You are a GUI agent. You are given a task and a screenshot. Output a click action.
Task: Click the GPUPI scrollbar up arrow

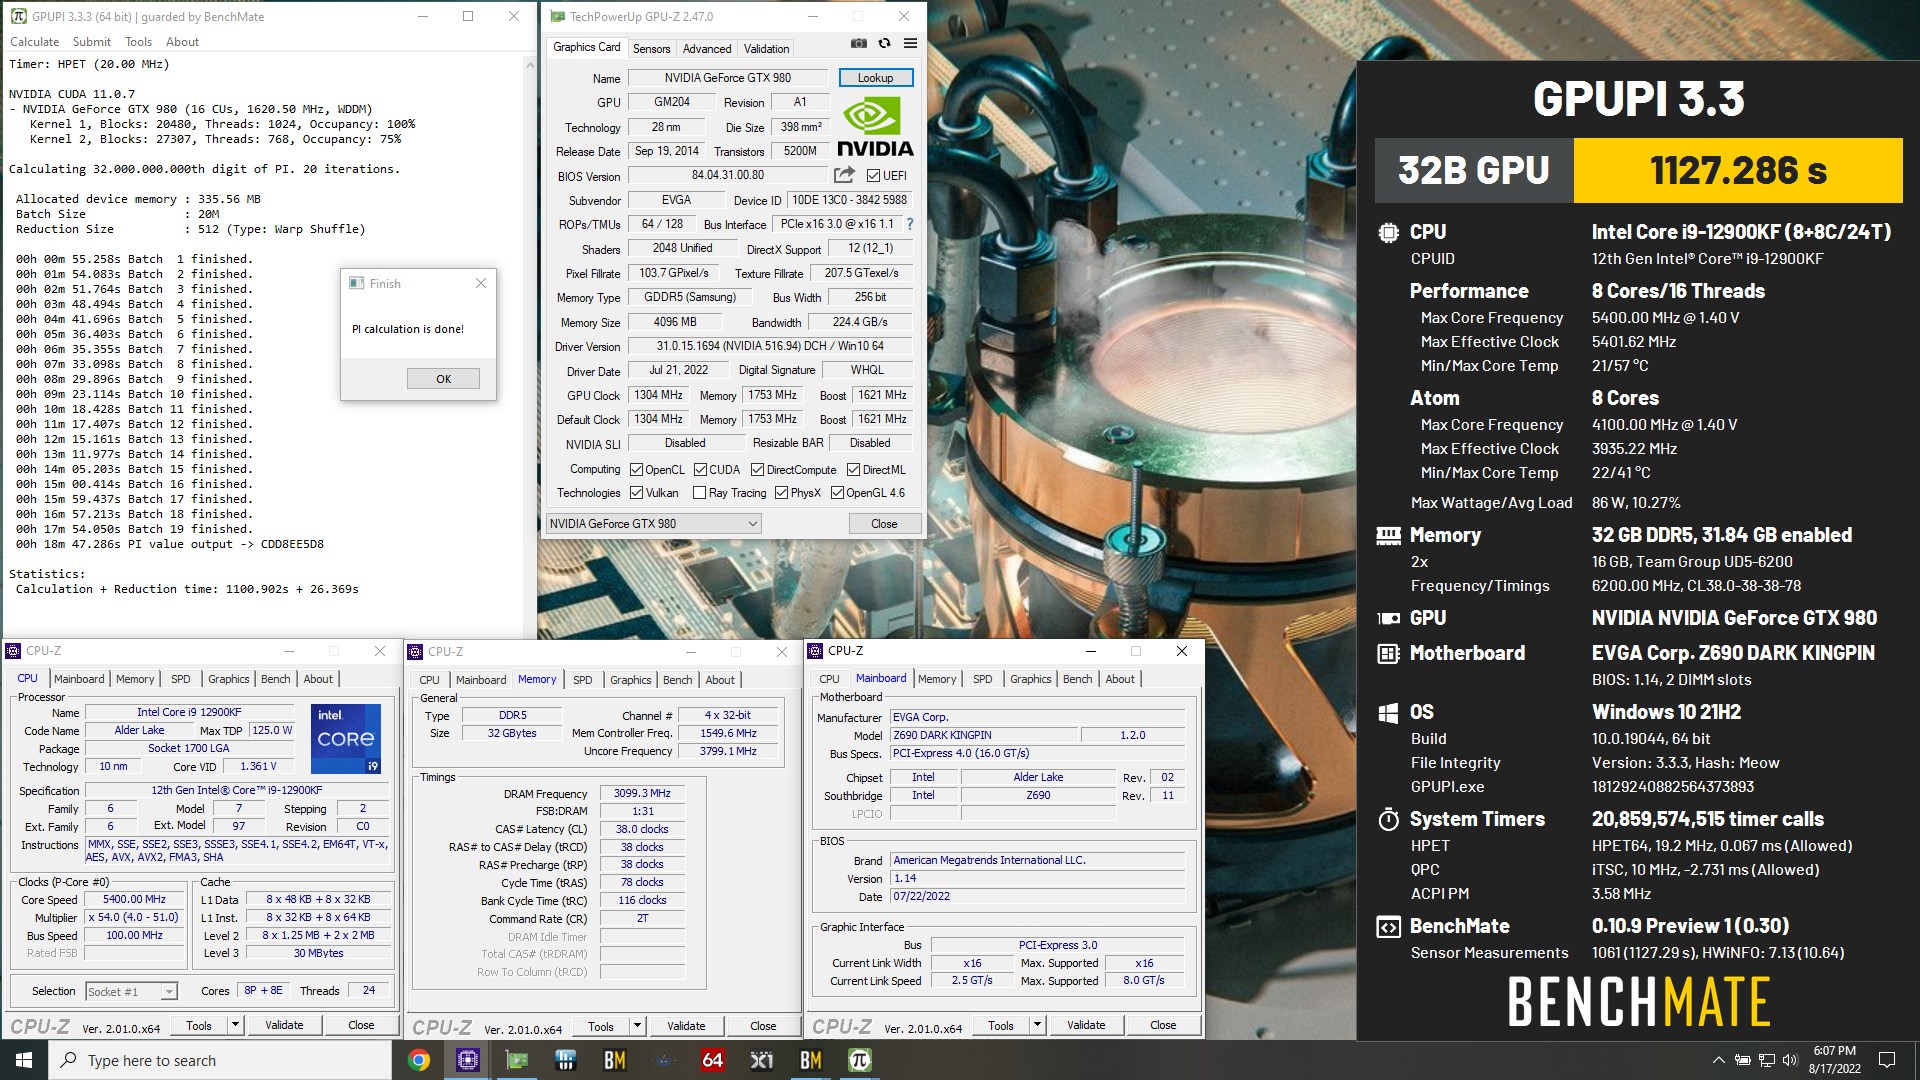pyautogui.click(x=530, y=64)
